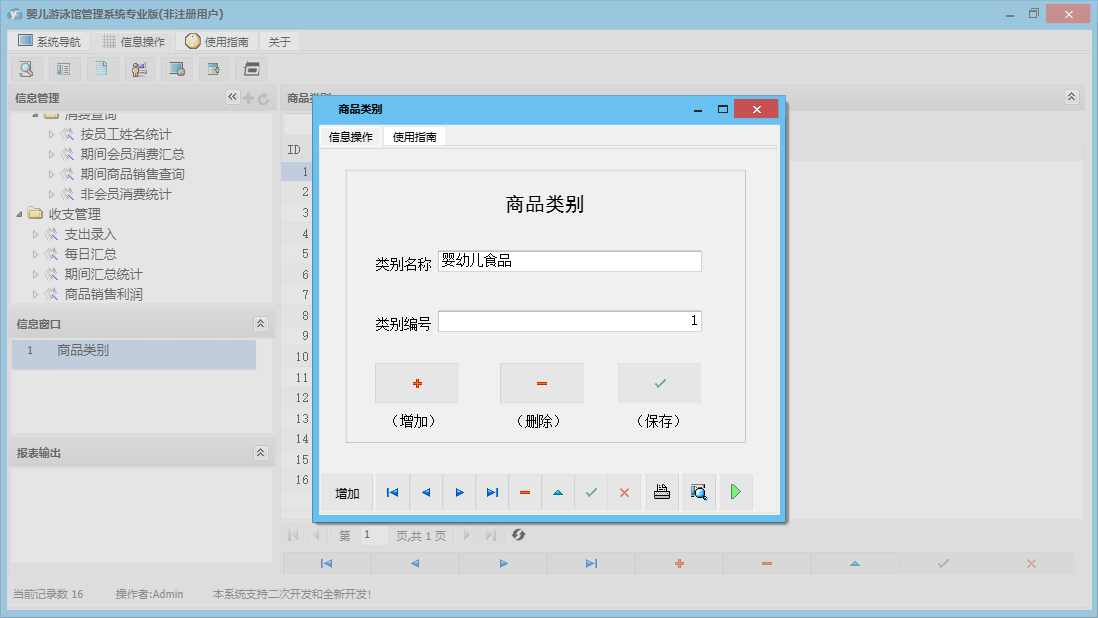Click the refresh icon beside the page number
1098x618 pixels.
(x=518, y=535)
